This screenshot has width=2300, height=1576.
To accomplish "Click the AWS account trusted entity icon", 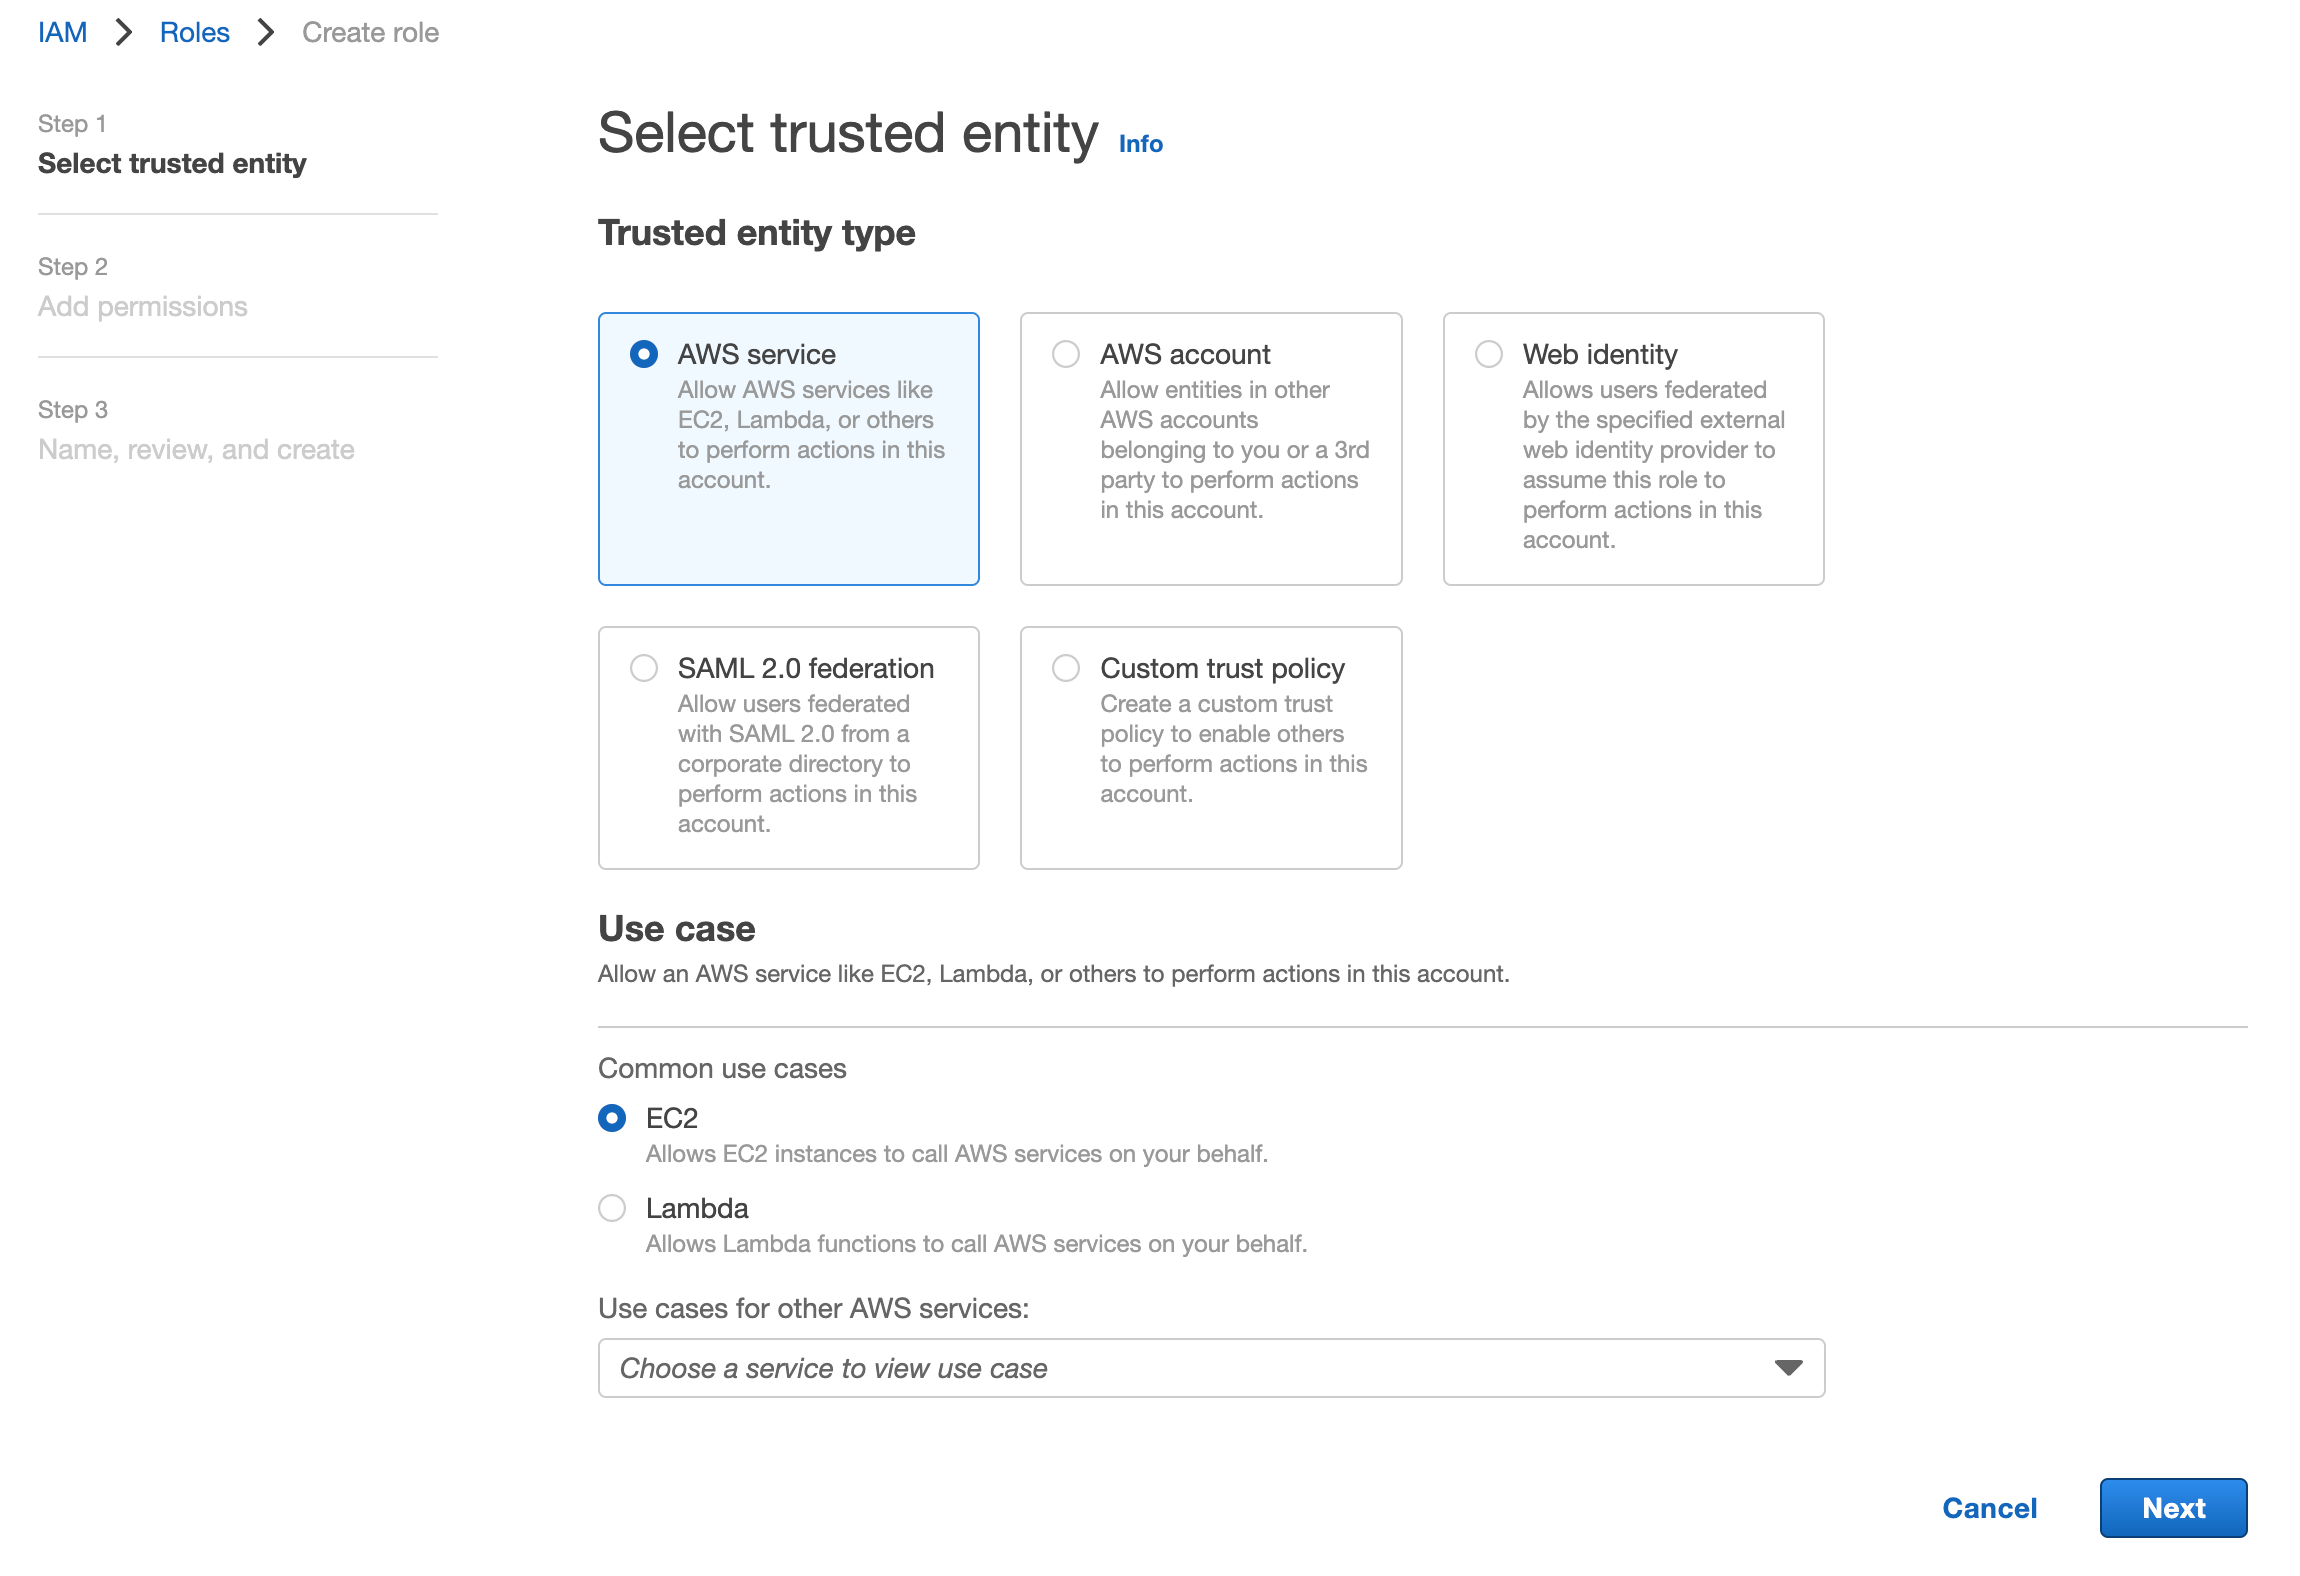I will [x=1068, y=353].
